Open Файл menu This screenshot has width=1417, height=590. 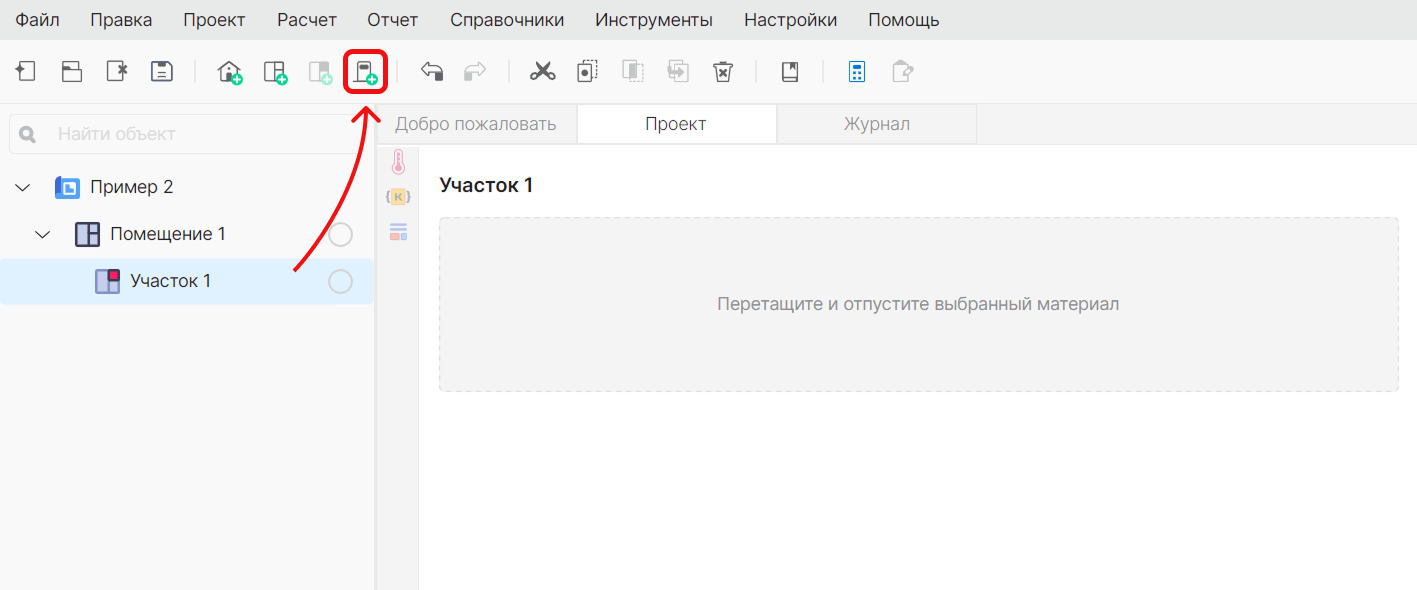(37, 20)
